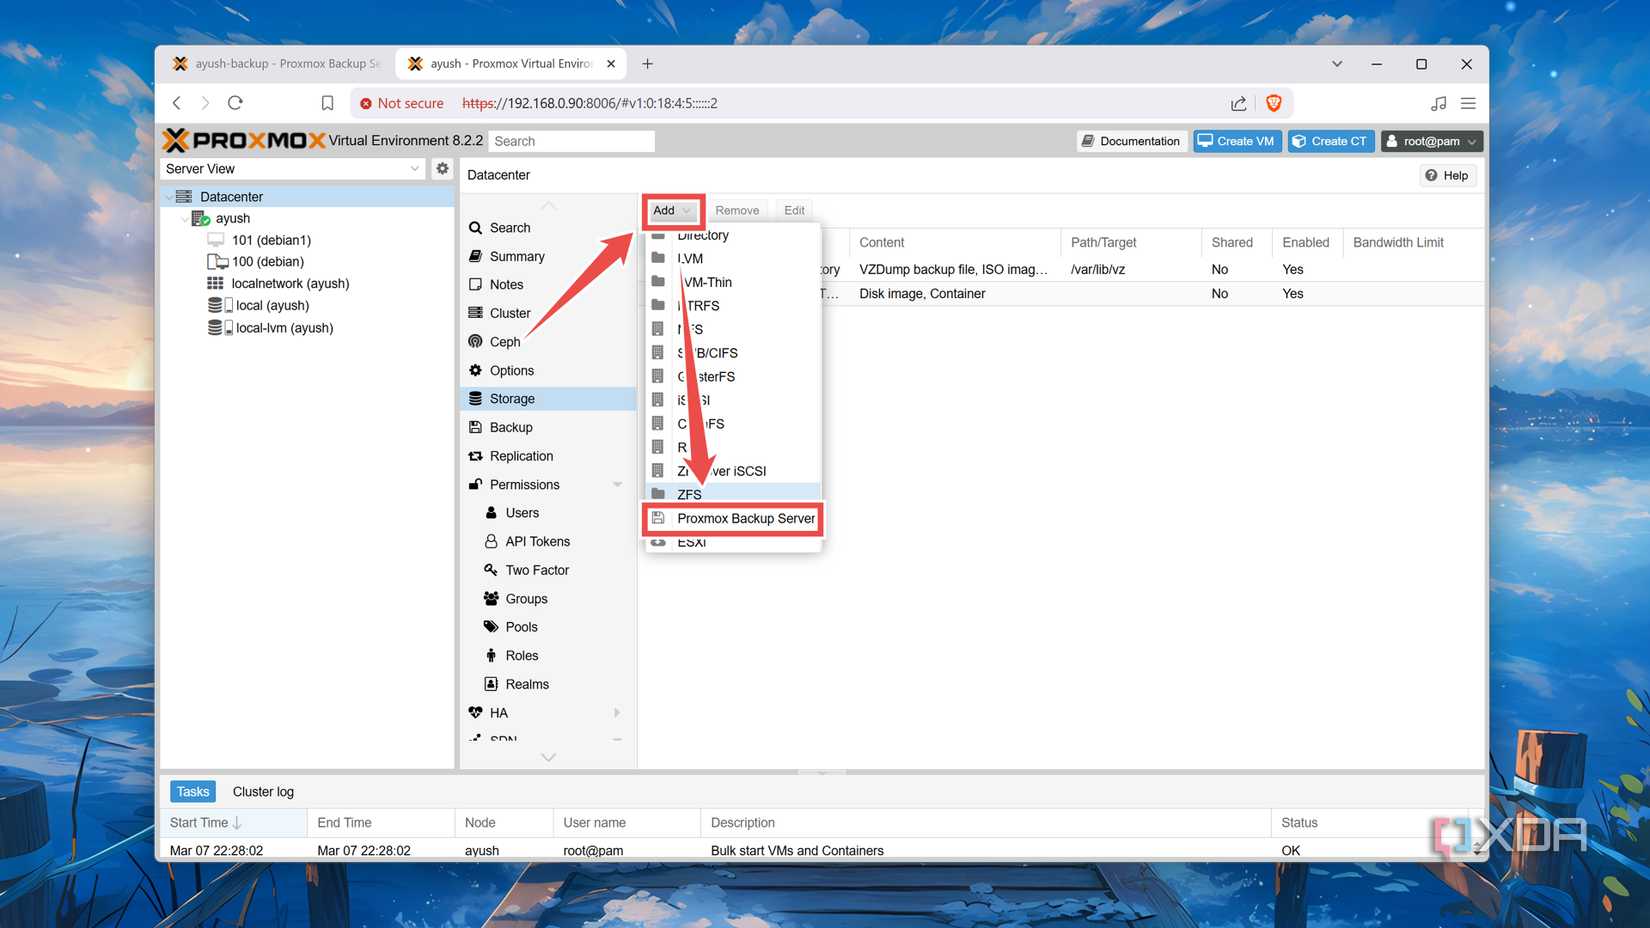This screenshot has height=928, width=1650.
Task: Choose ESXi from the Add menu
Action: pos(734,543)
